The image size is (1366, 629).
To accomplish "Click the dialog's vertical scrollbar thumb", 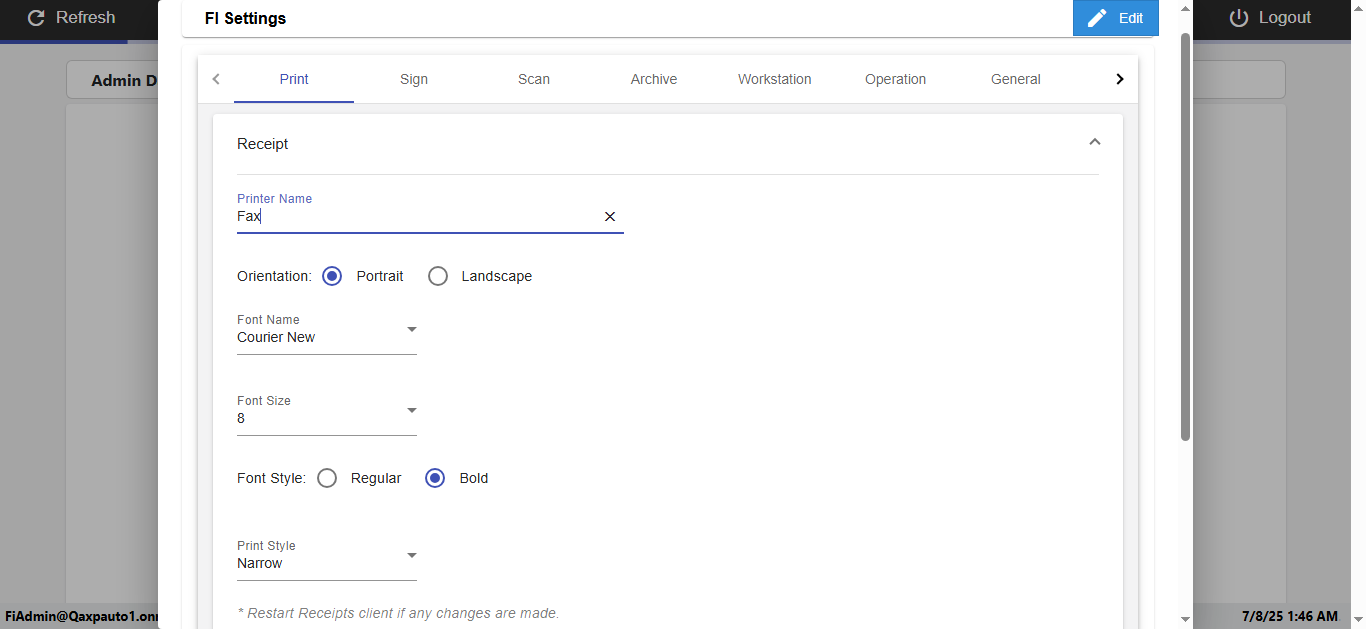I will click(1185, 236).
